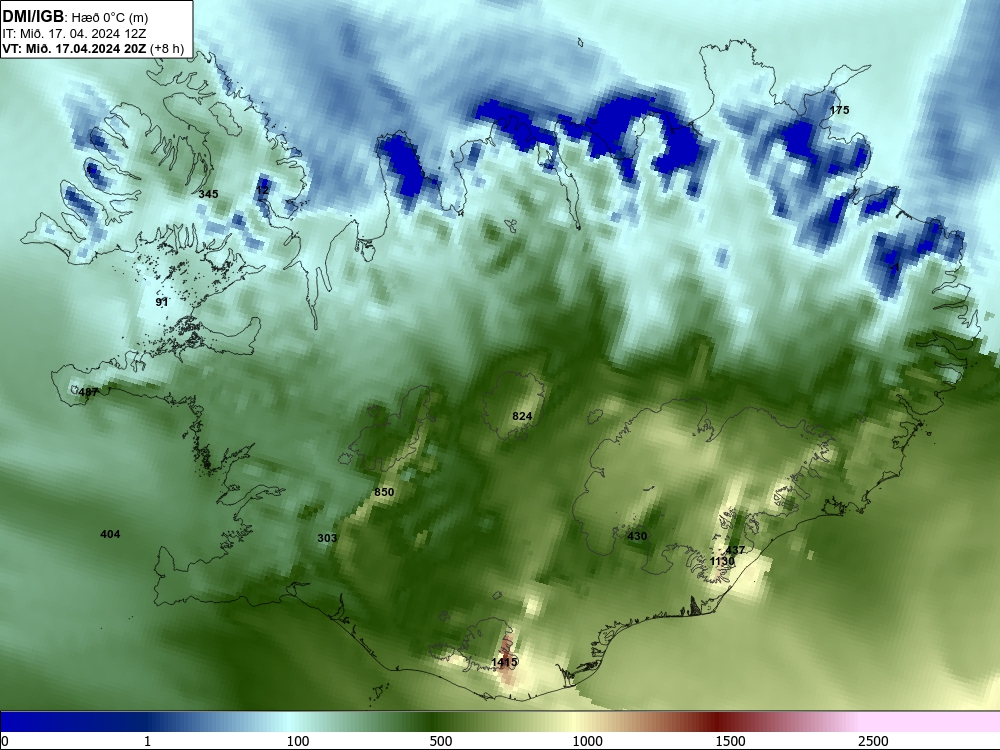Click the legend label '500'
This screenshot has height=750, width=1000.
click(441, 741)
